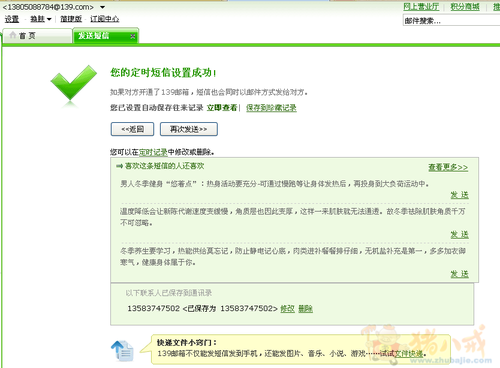Open the 文件快递 link
This screenshot has height=368, width=500.
coord(409,353)
